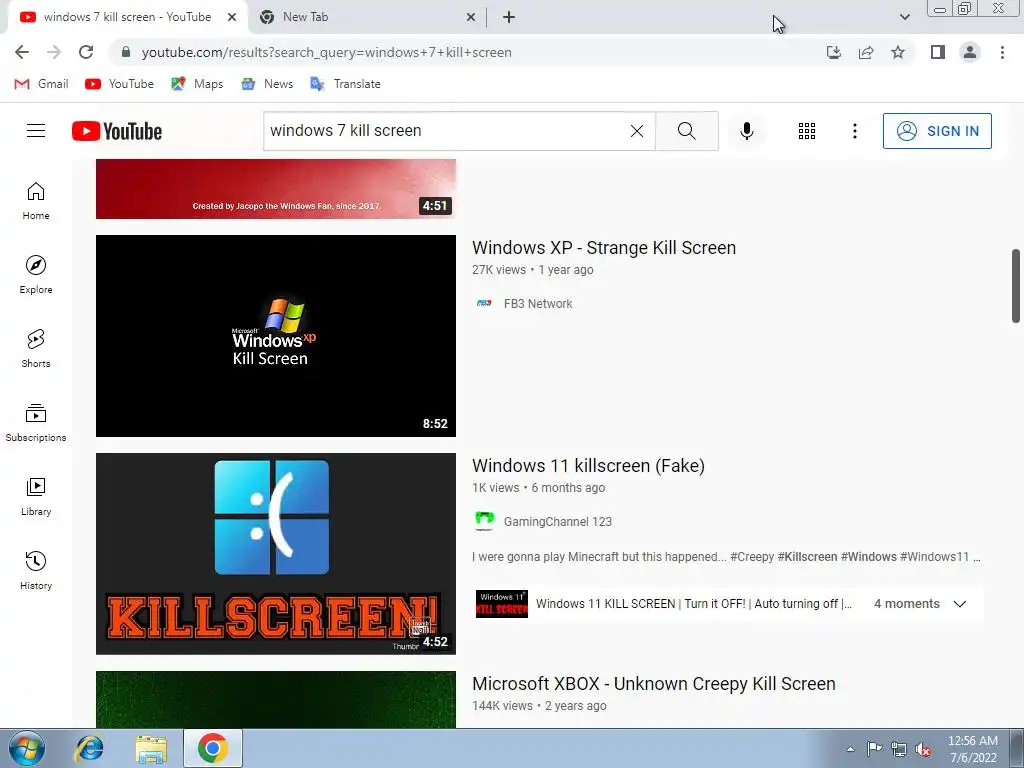Open Shorts in the sidebar
Viewport: 1024px width, 768px height.
(x=36, y=348)
